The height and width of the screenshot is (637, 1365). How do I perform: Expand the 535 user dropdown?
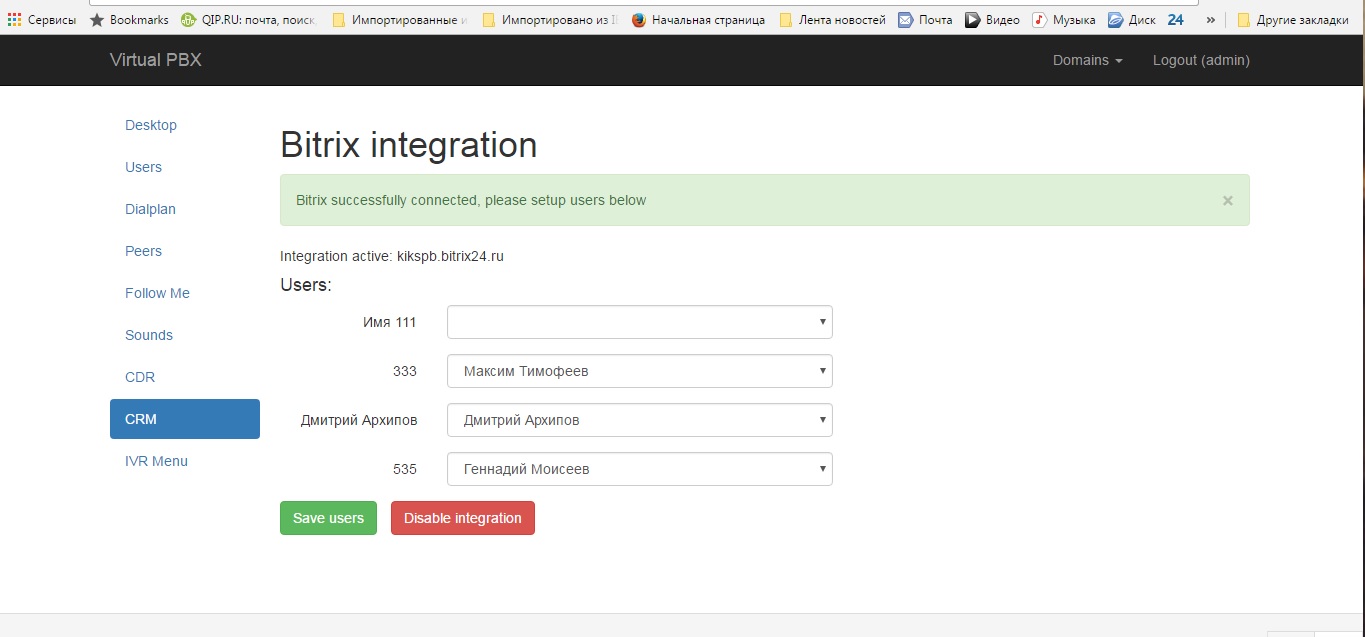639,469
